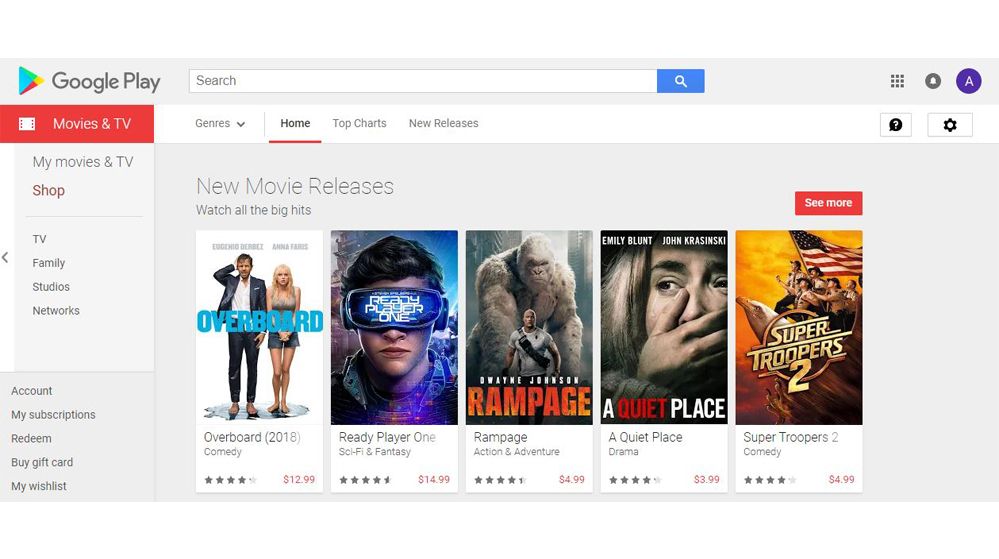
Task: Open My wishlist link
Action: pos(38,486)
